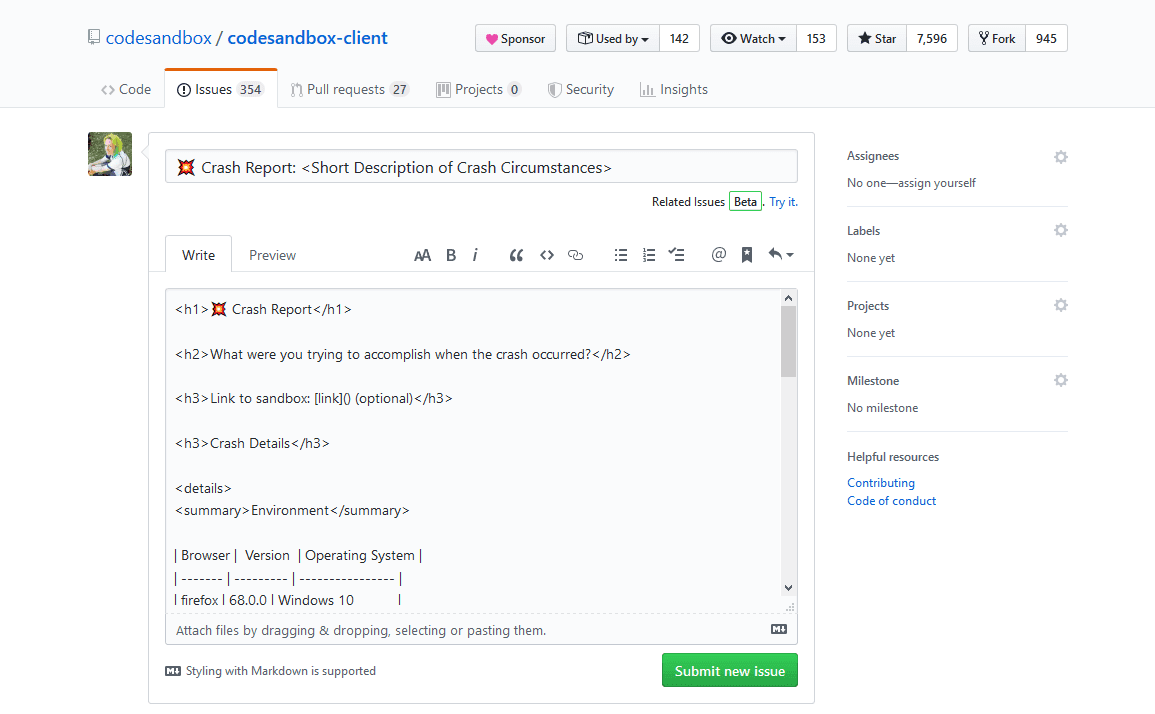The image size is (1155, 714).
Task: Add a task list
Action: [676, 254]
